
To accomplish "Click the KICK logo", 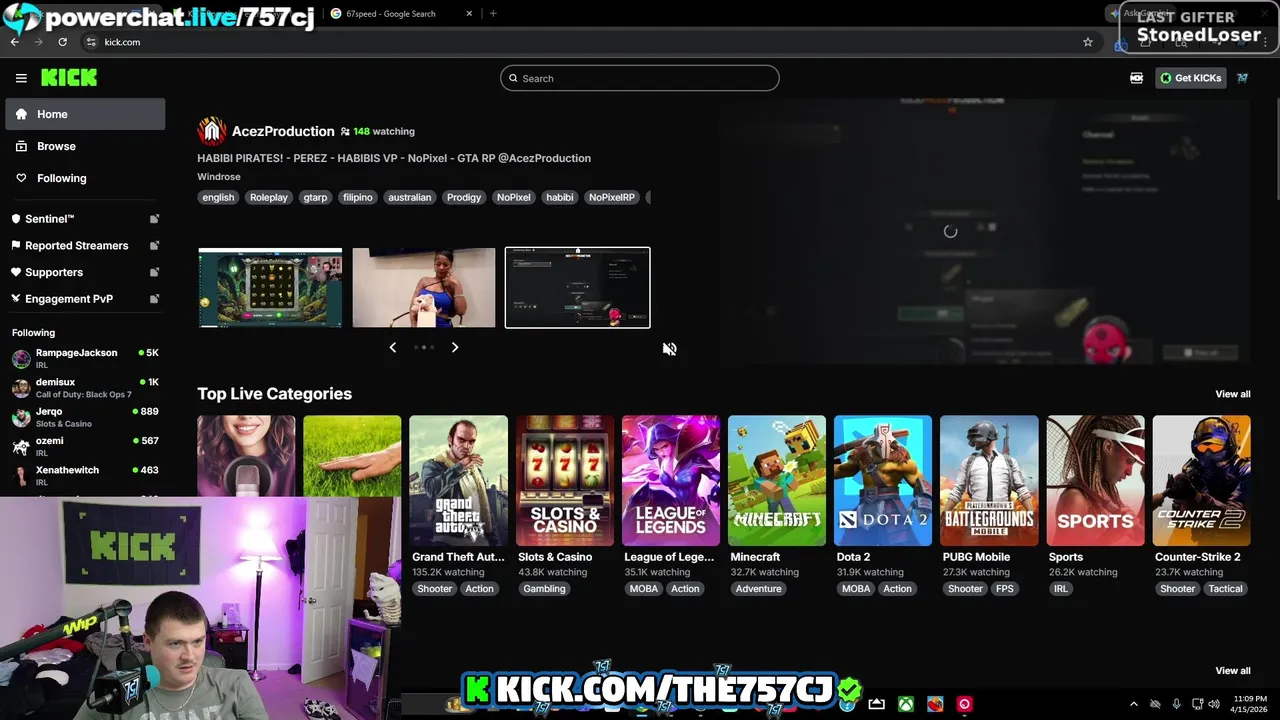I will coord(69,78).
